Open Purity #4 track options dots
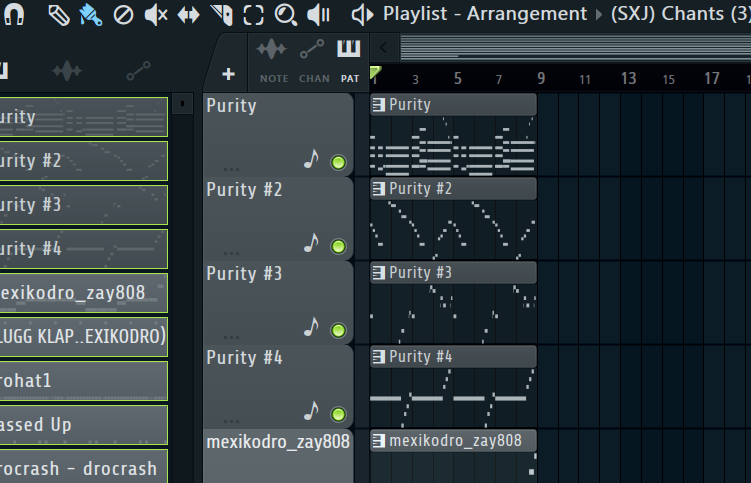The width and height of the screenshot is (751, 483). coord(231,421)
